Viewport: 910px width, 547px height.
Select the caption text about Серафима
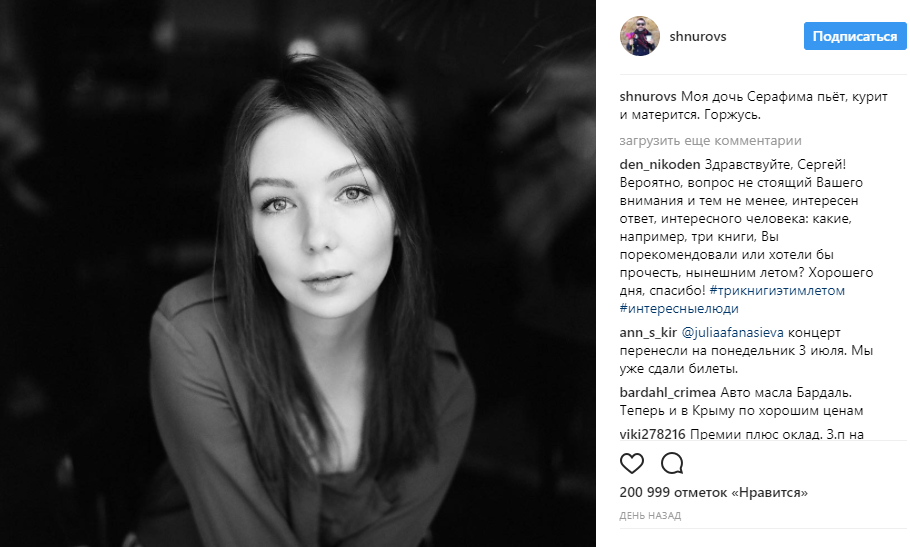click(x=753, y=106)
